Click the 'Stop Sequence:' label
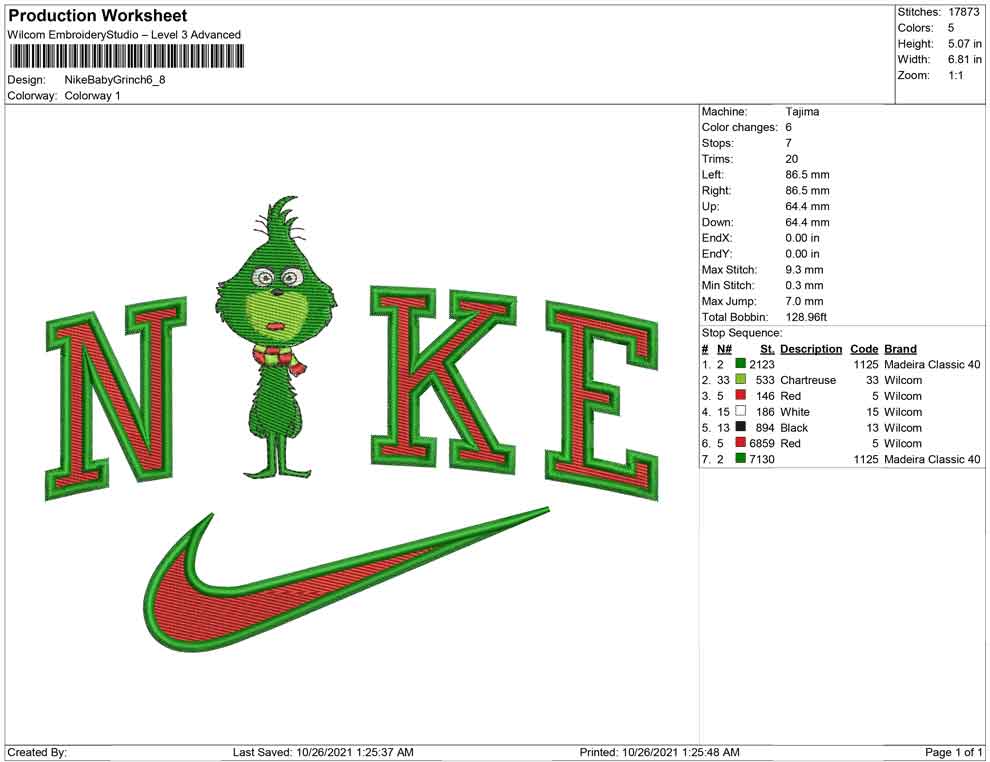Viewport: 990px width, 762px height. point(742,333)
